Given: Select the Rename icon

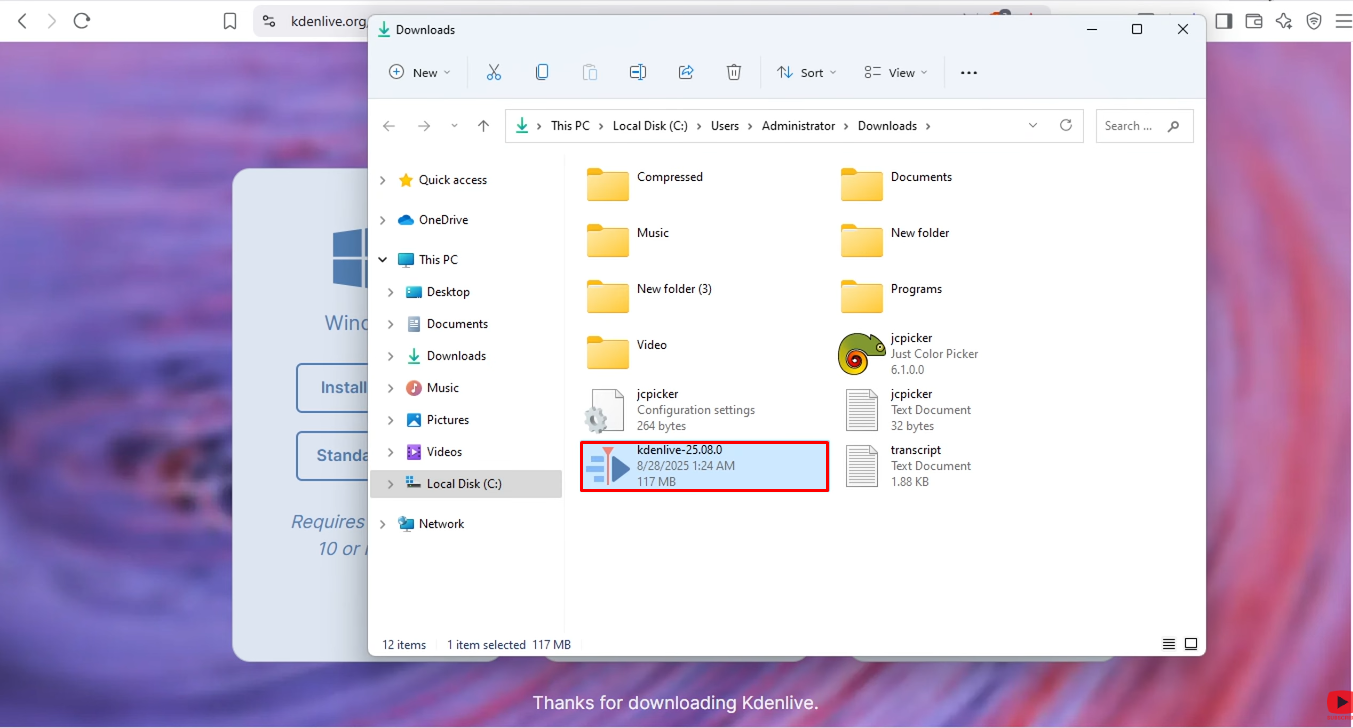Looking at the screenshot, I should tap(637, 71).
